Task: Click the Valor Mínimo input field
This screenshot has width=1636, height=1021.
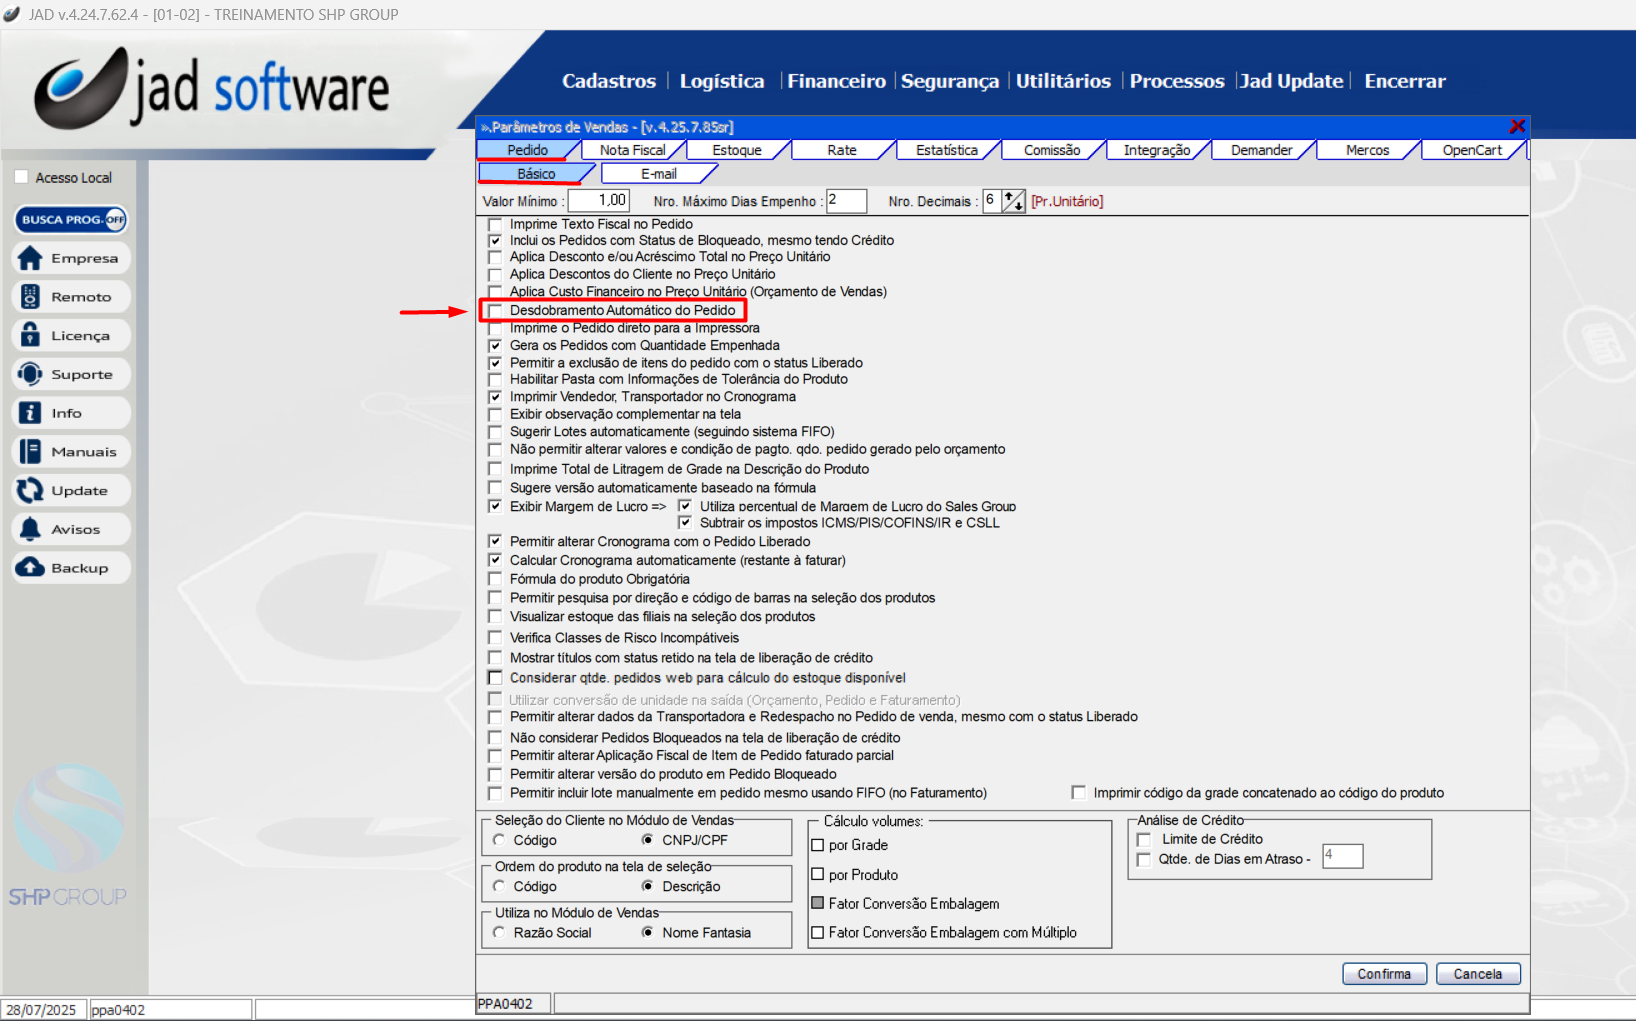Action: 599,201
